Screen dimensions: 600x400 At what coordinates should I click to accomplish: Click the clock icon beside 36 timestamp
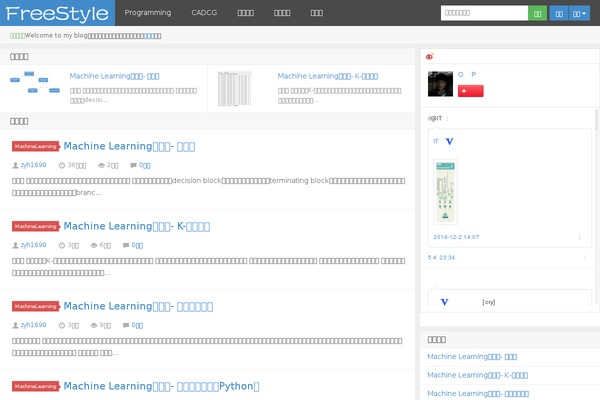point(62,165)
